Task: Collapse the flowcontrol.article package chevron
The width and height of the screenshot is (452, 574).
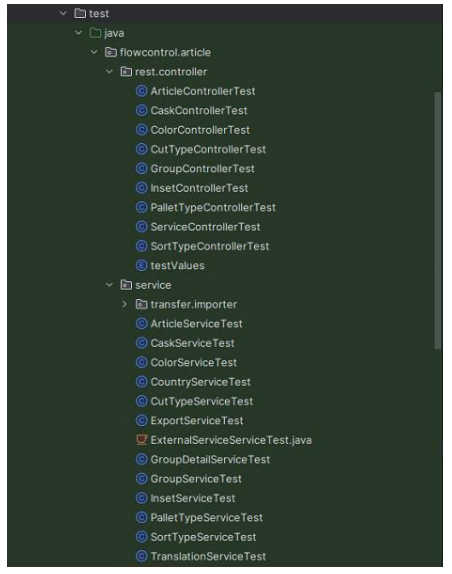Action: coord(94,52)
